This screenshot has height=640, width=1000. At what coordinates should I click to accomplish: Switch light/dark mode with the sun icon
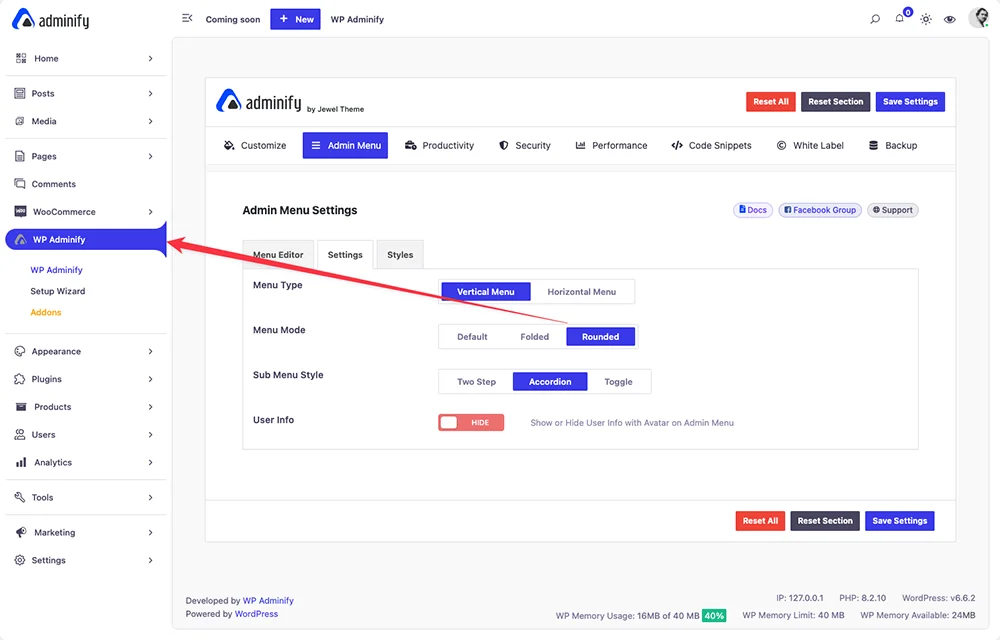tap(925, 19)
